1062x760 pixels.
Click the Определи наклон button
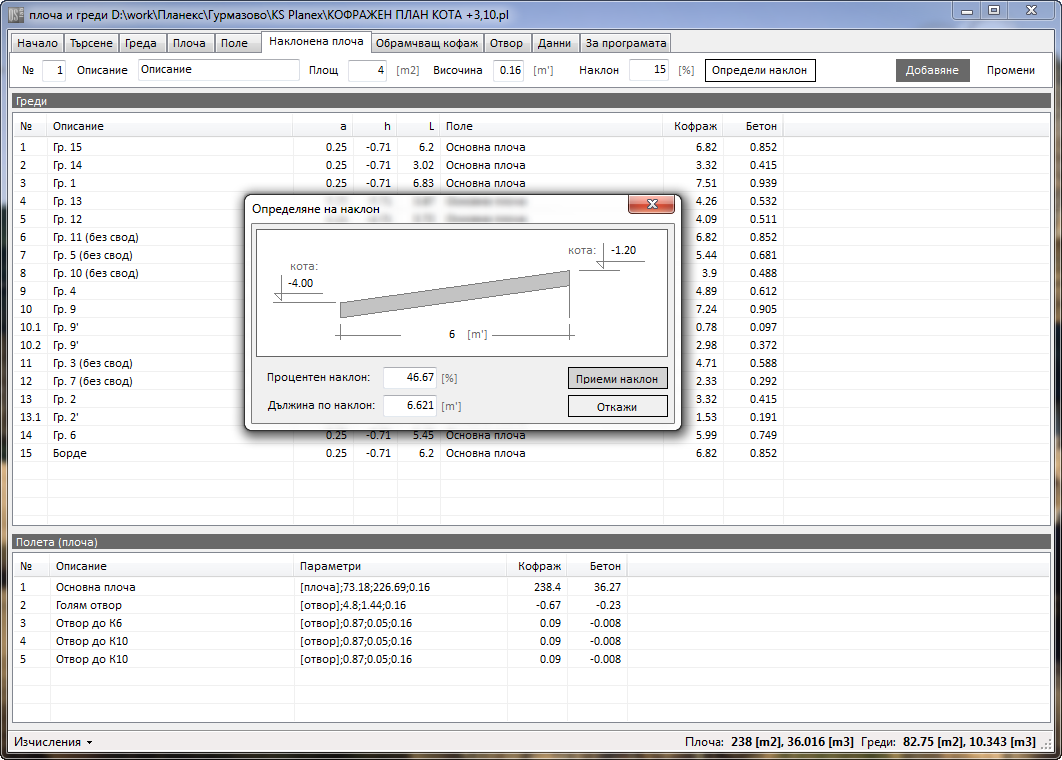pyautogui.click(x=759, y=71)
